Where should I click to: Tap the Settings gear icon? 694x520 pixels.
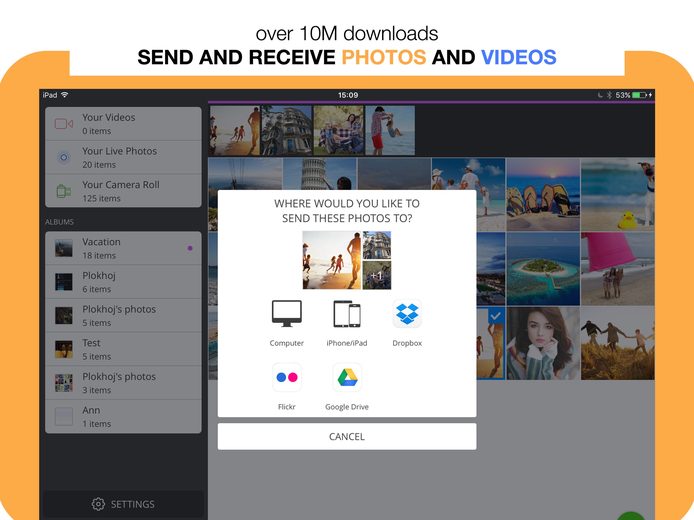coord(98,504)
